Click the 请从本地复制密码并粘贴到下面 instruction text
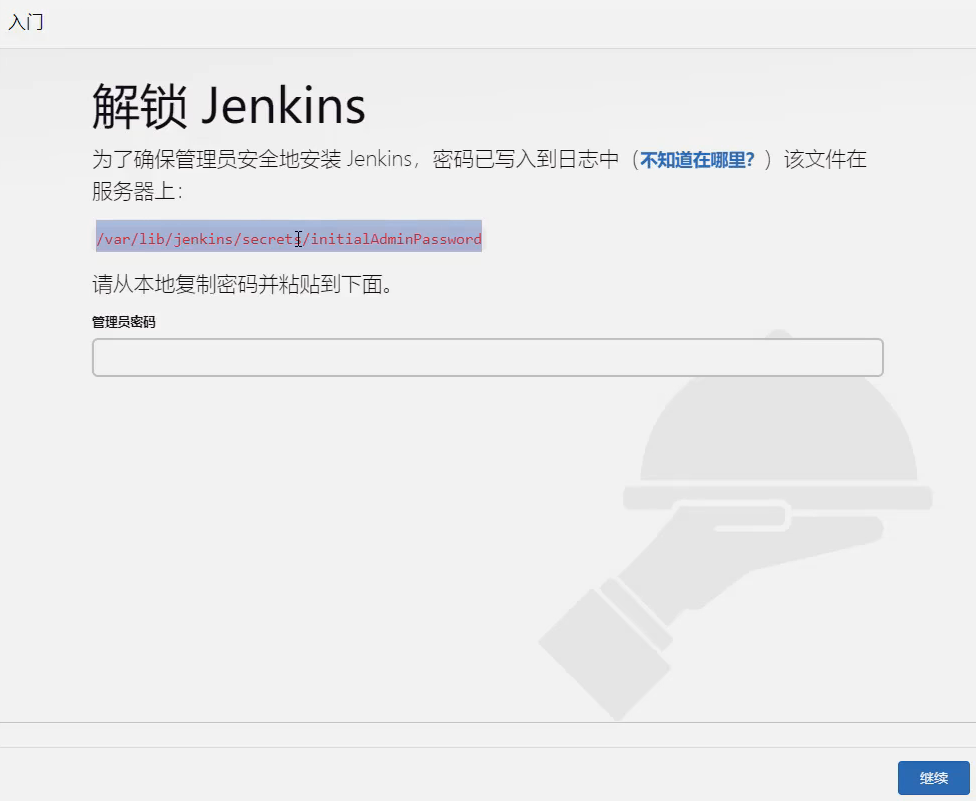The height and width of the screenshot is (801, 976). point(242,284)
